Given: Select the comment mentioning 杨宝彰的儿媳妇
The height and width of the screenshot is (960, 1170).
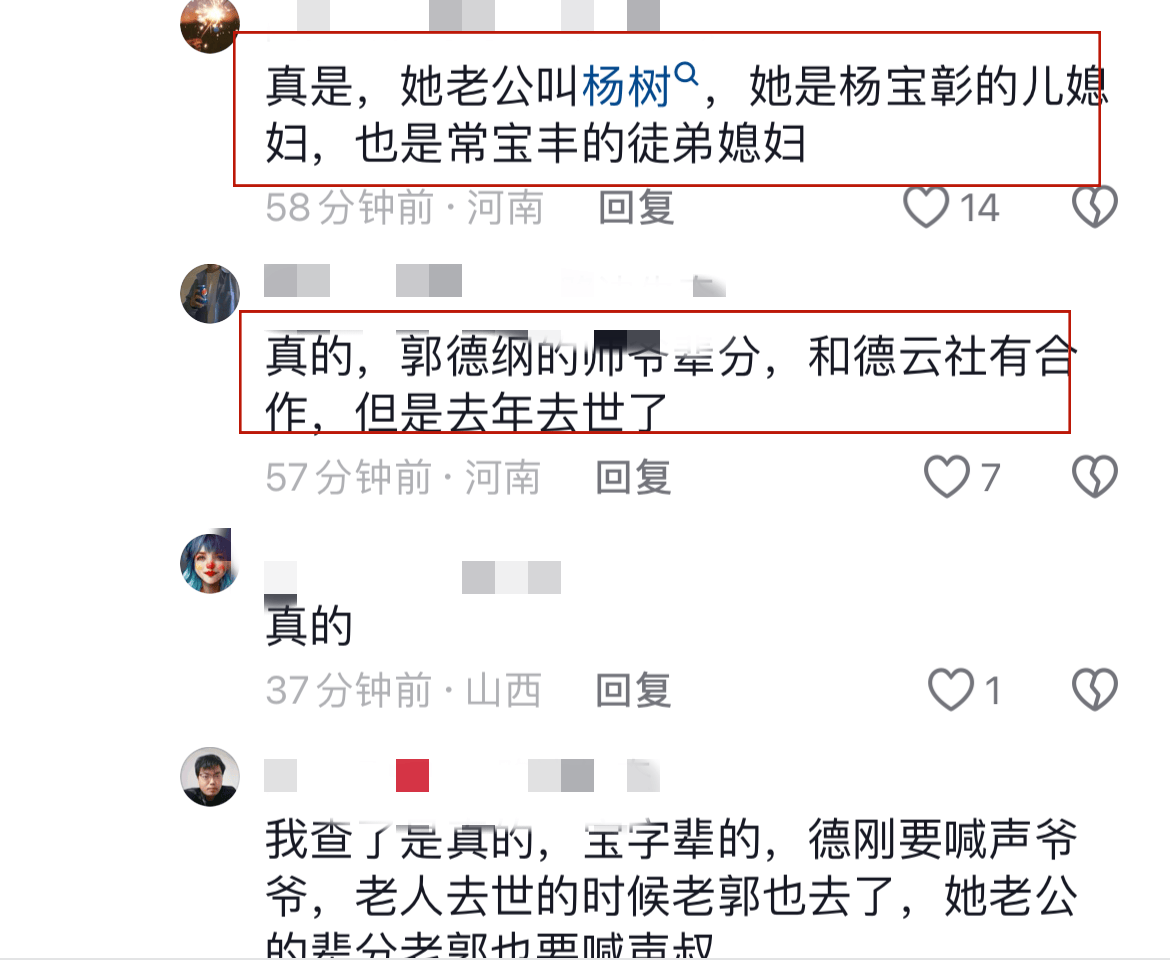Looking at the screenshot, I should pos(686,115).
